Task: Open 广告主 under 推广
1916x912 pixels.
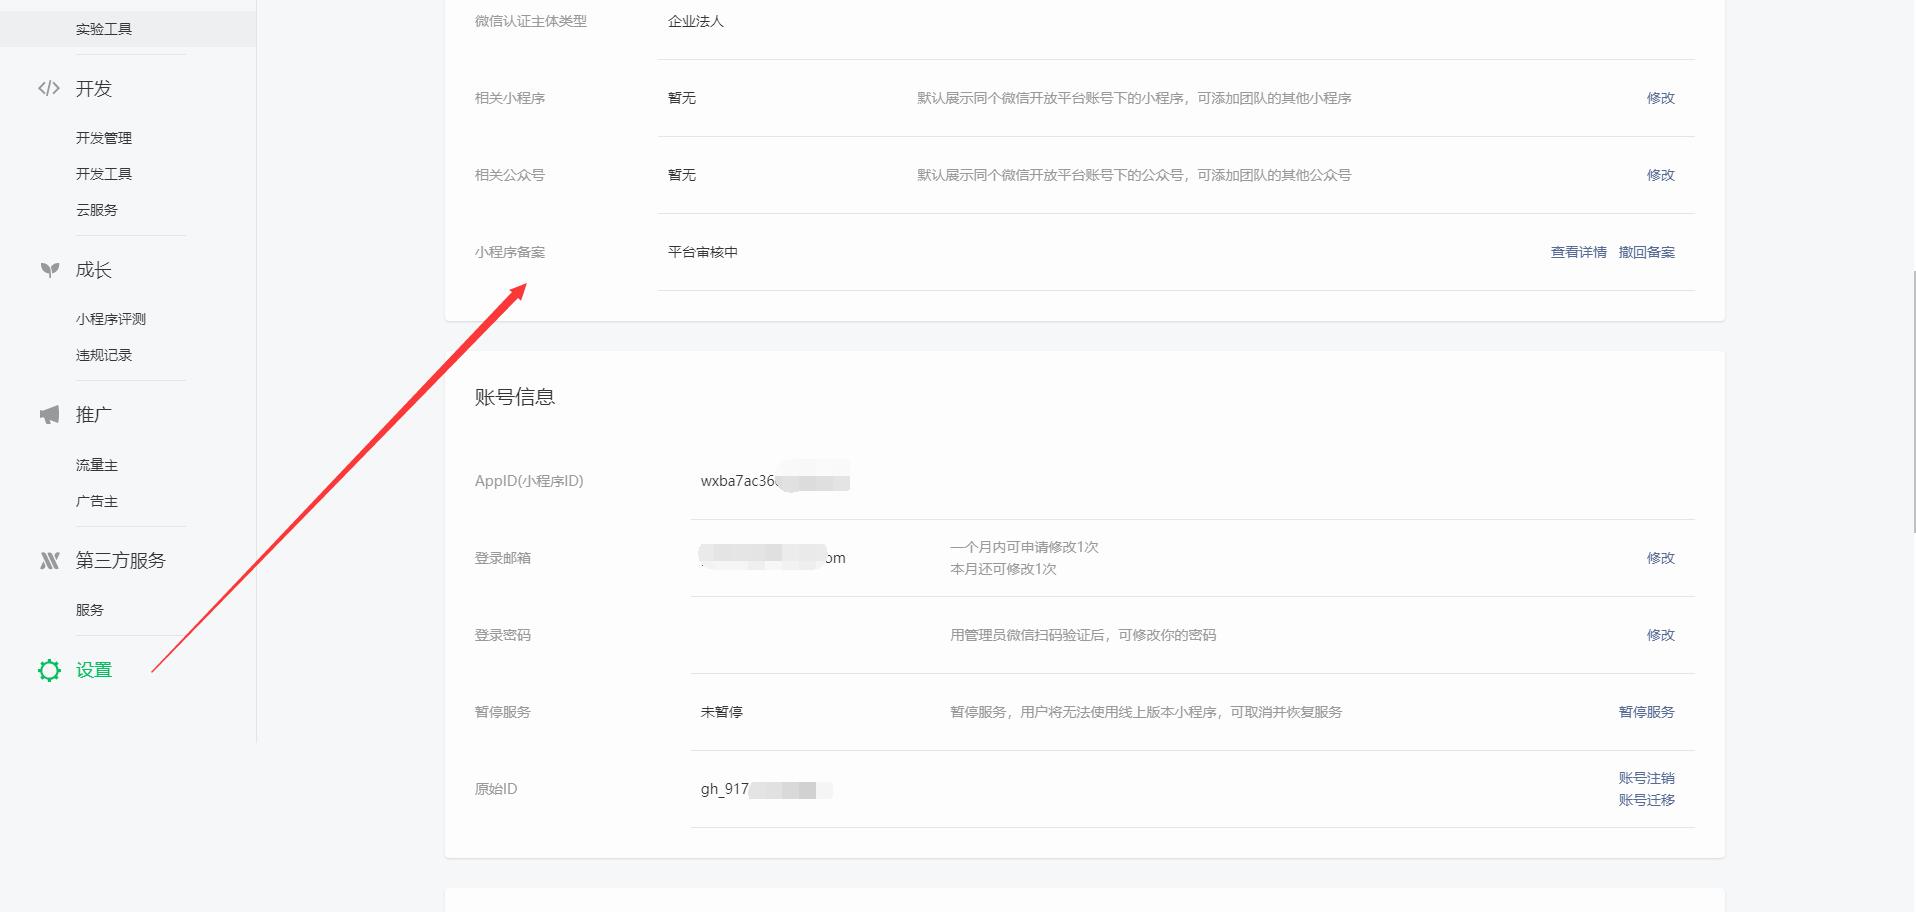Action: coord(97,501)
